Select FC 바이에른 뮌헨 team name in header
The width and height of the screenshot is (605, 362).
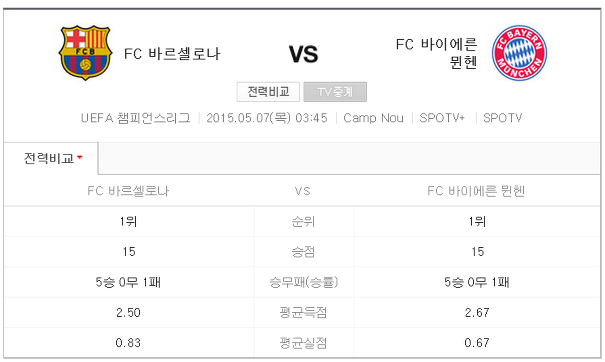click(437, 53)
